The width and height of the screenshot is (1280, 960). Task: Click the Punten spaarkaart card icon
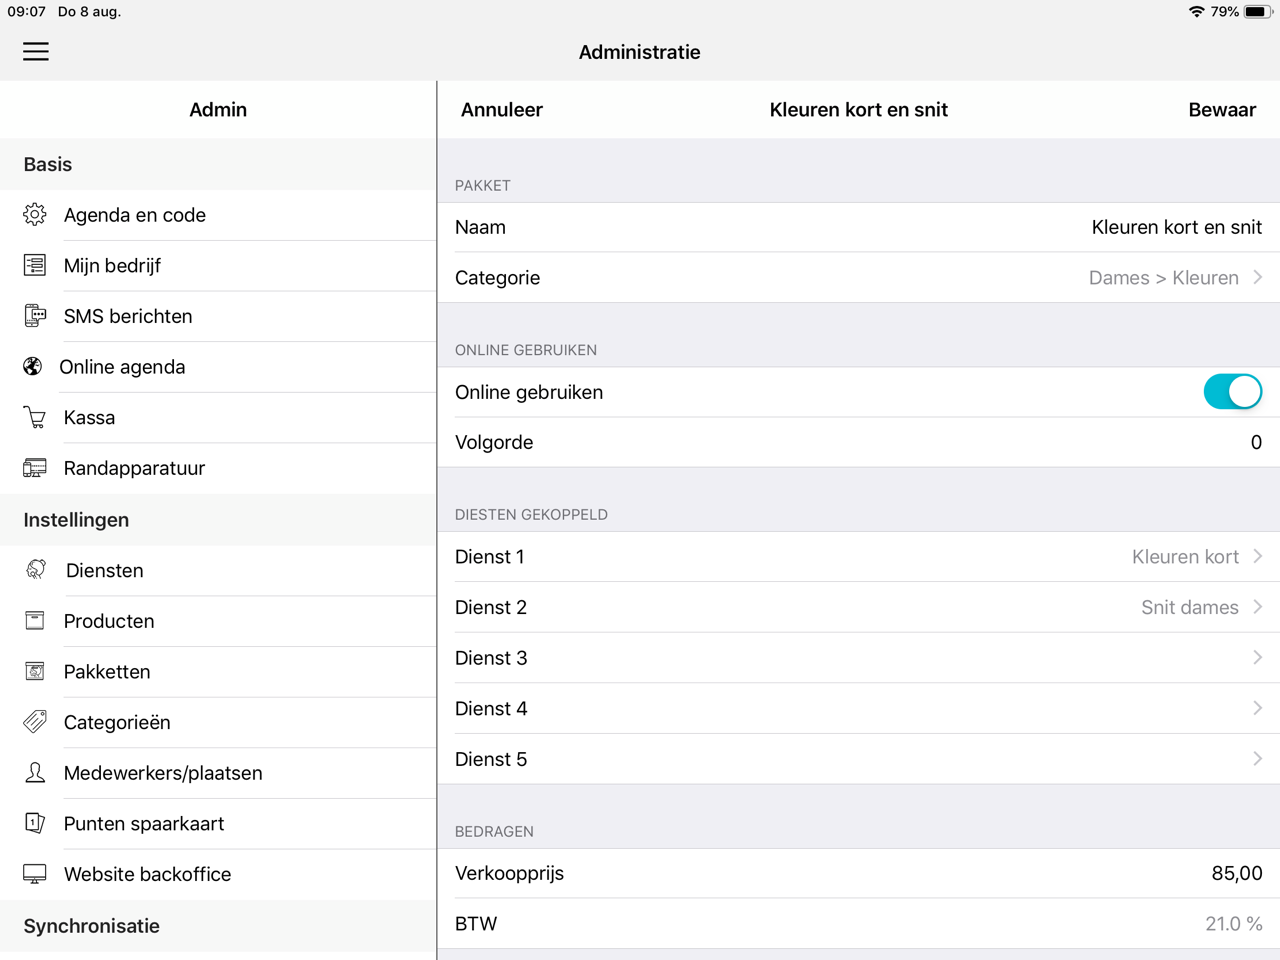(35, 823)
